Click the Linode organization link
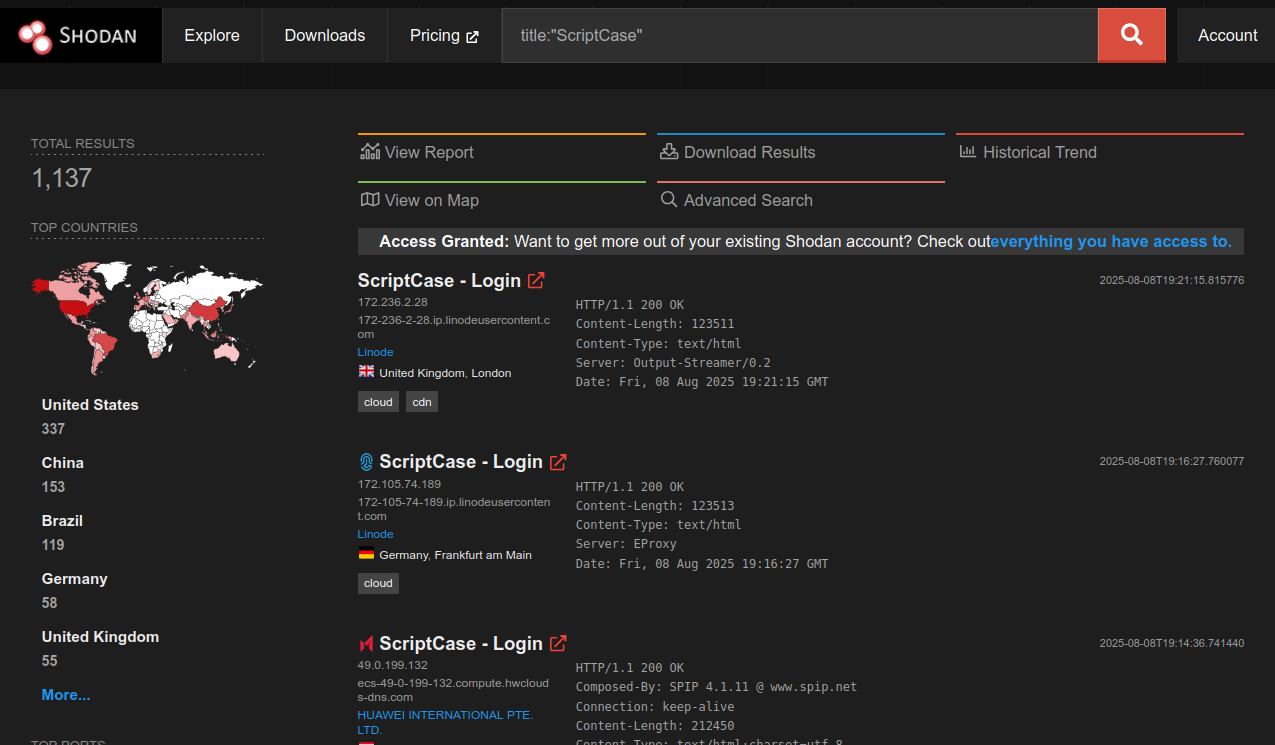Image resolution: width=1275 pixels, height=745 pixels. [374, 351]
